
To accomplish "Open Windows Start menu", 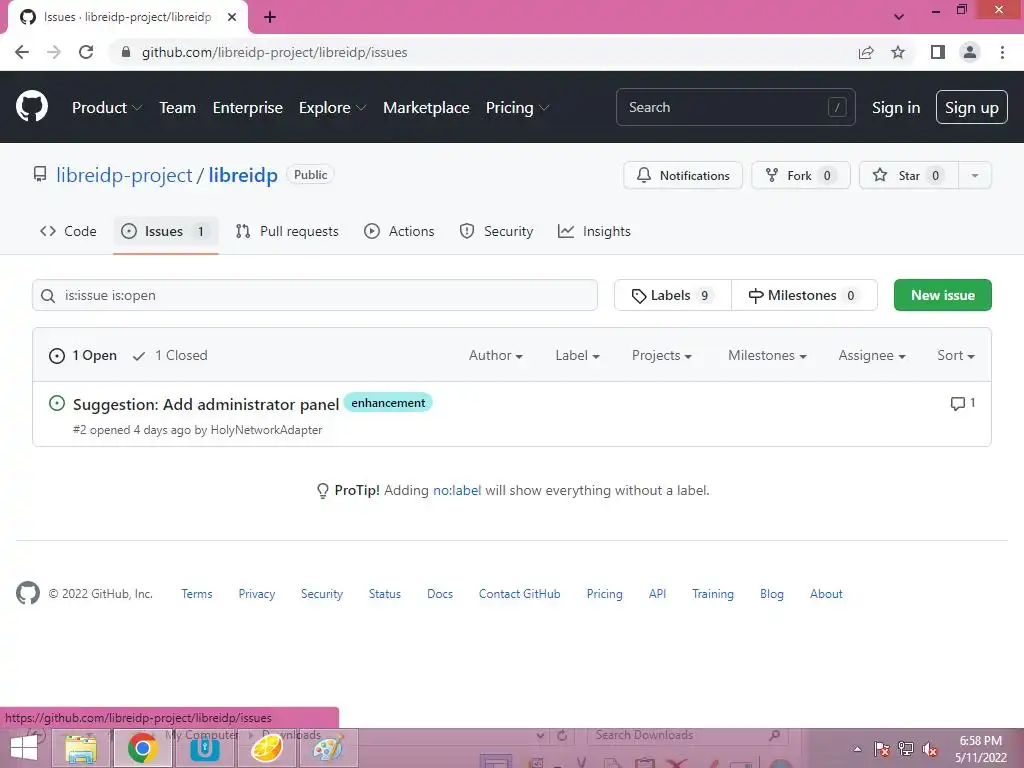I will click(x=24, y=748).
